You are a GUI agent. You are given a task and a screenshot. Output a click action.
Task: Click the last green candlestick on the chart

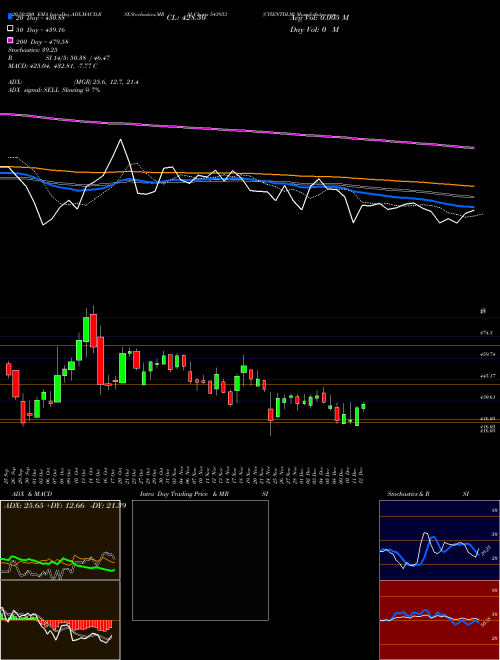click(x=363, y=406)
